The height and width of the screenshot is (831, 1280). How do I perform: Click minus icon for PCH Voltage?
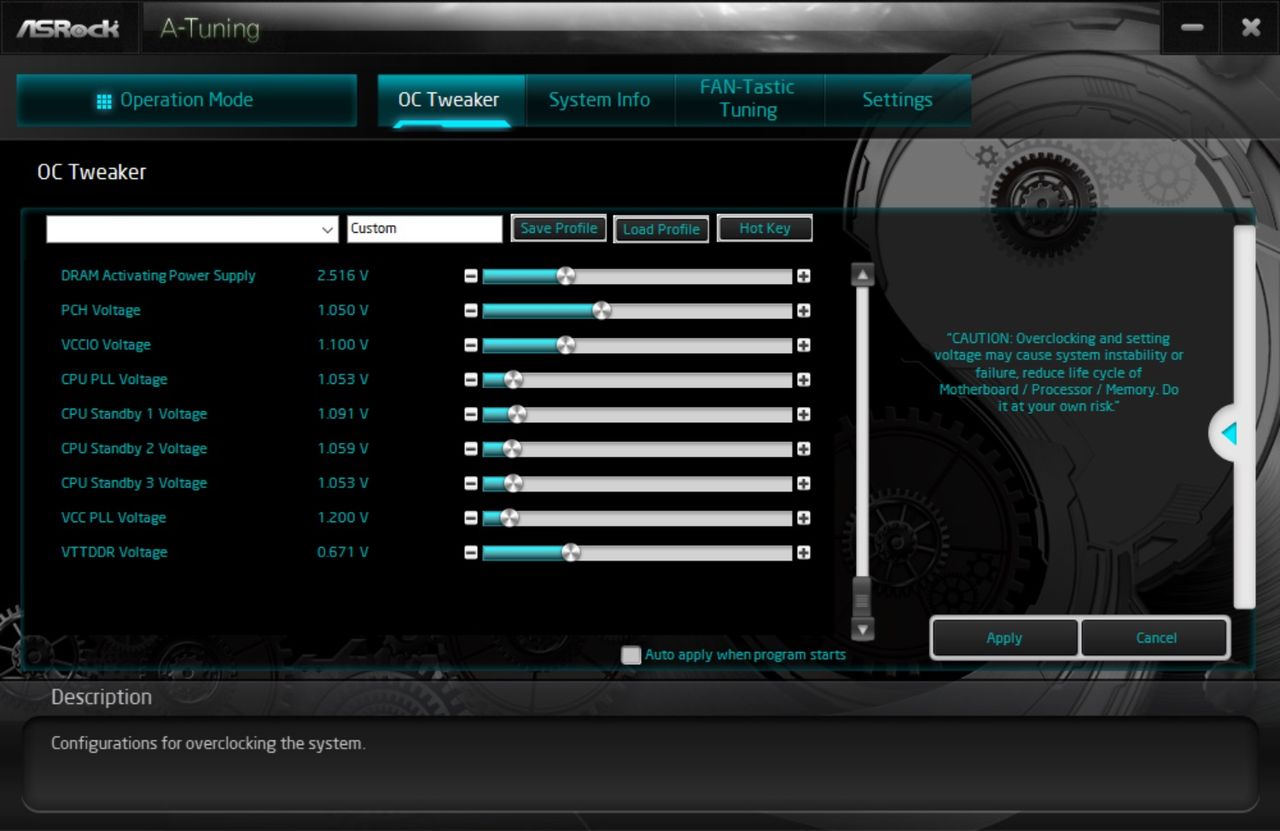tap(471, 311)
